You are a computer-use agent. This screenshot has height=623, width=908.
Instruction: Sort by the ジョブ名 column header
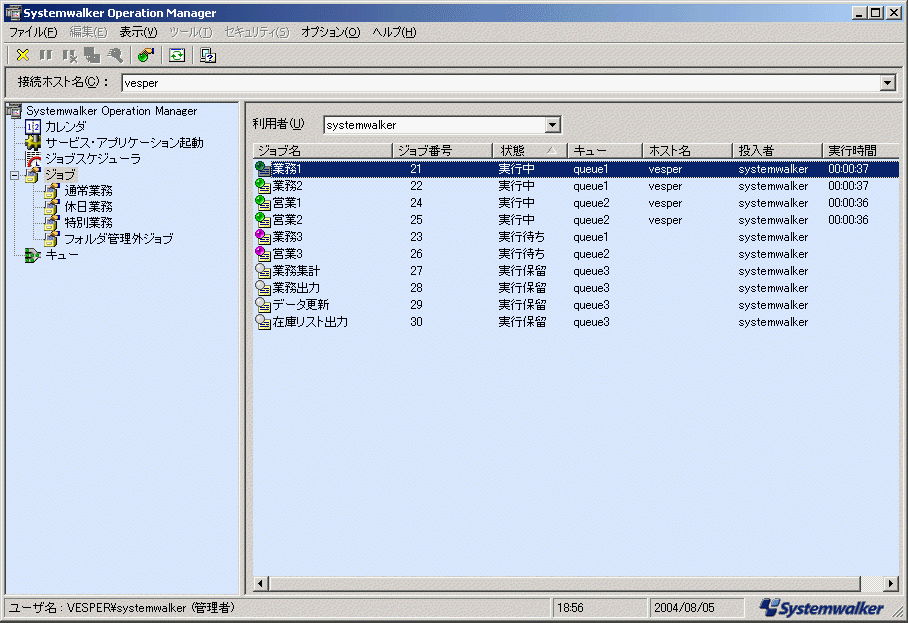click(x=323, y=151)
